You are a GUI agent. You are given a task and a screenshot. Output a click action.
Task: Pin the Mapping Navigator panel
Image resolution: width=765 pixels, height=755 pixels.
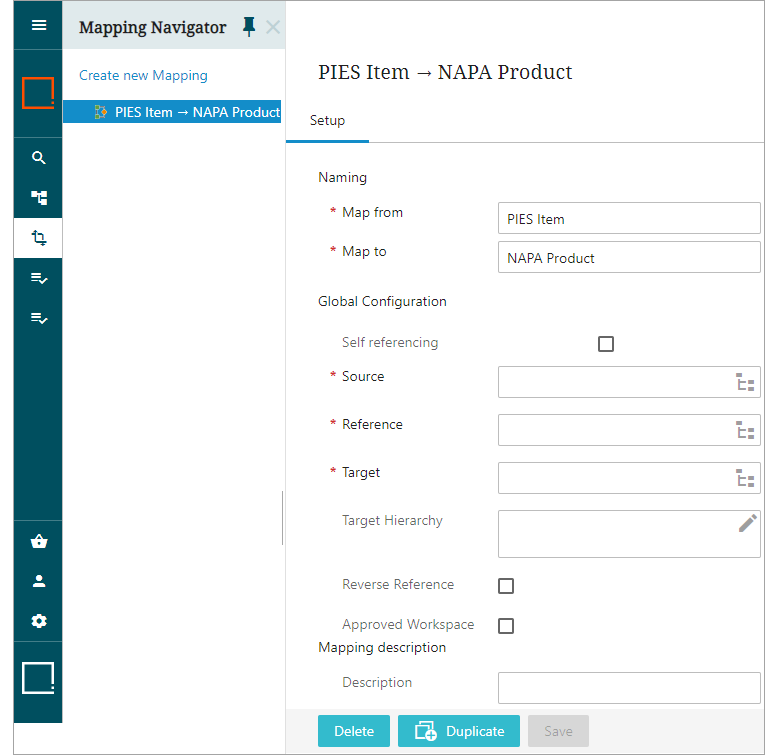coord(249,27)
